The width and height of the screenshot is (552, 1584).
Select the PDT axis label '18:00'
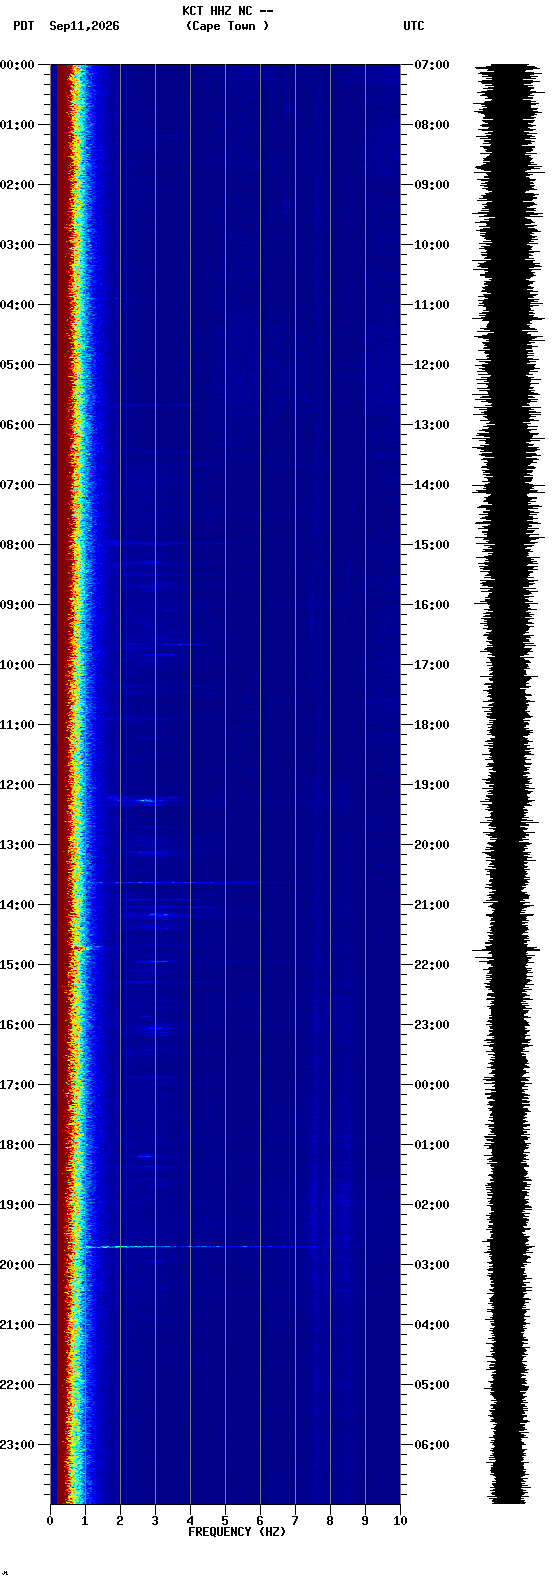point(18,1145)
